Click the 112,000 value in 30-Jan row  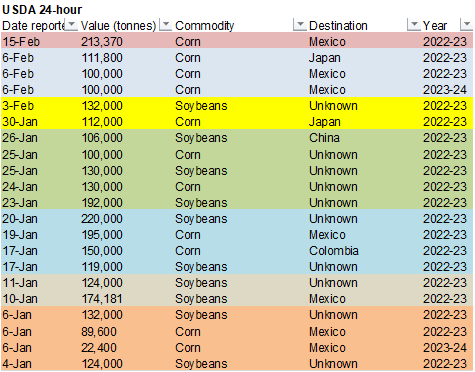coord(102,122)
